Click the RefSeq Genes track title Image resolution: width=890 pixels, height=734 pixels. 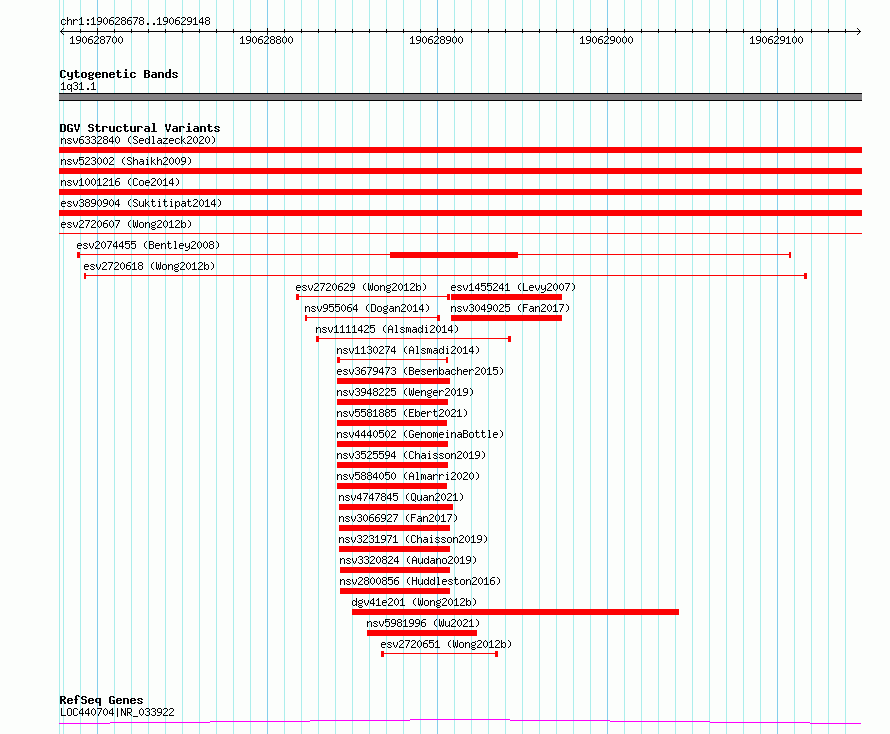coord(101,701)
